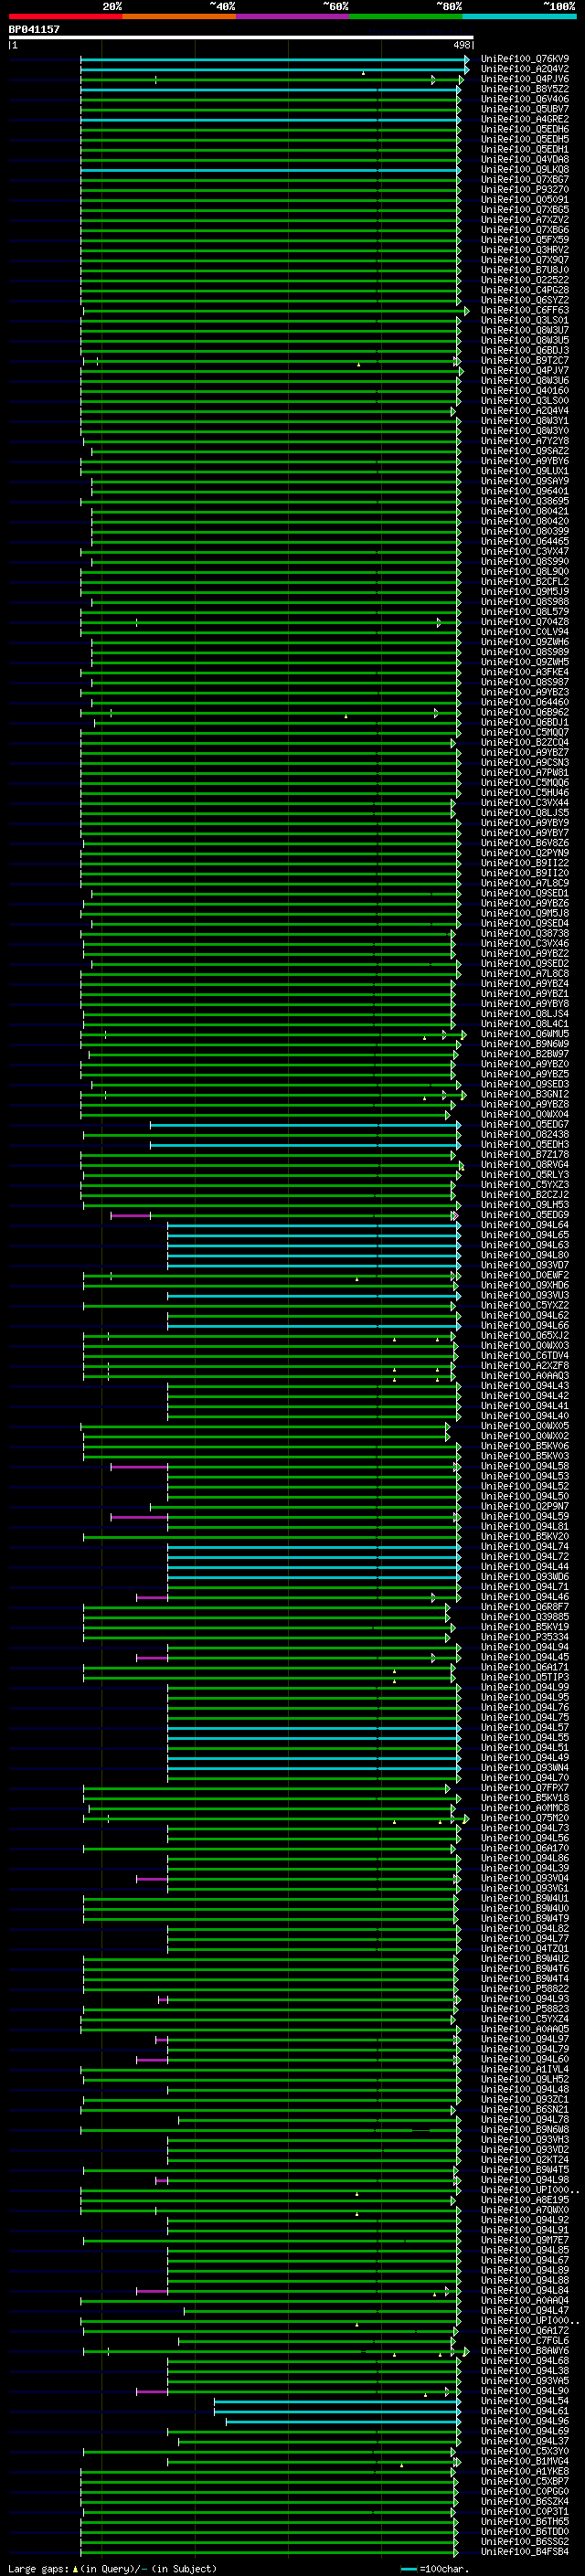Image resolution: width=585 pixels, height=2576 pixels.
Task: Click the purple ~60% identity legend segment
Action: 293,16
